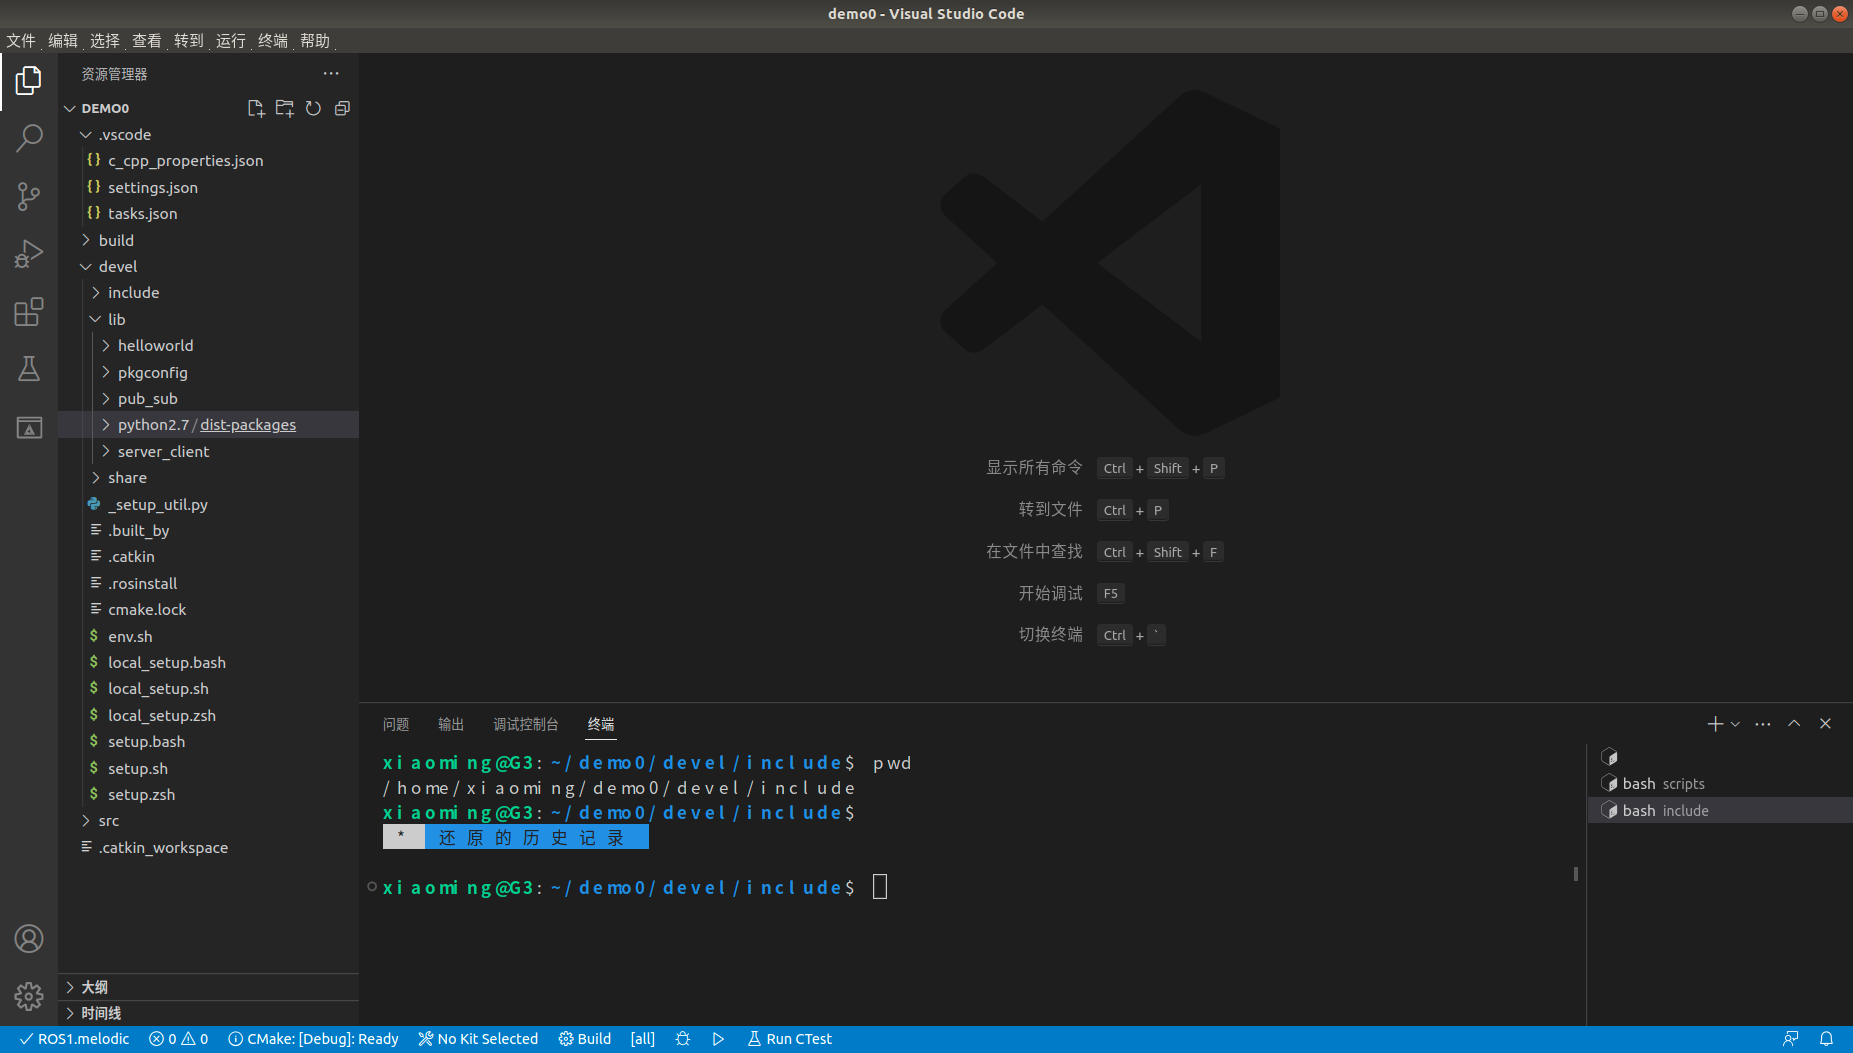
Task: Open the 文件 menu
Action: (x=21, y=40)
